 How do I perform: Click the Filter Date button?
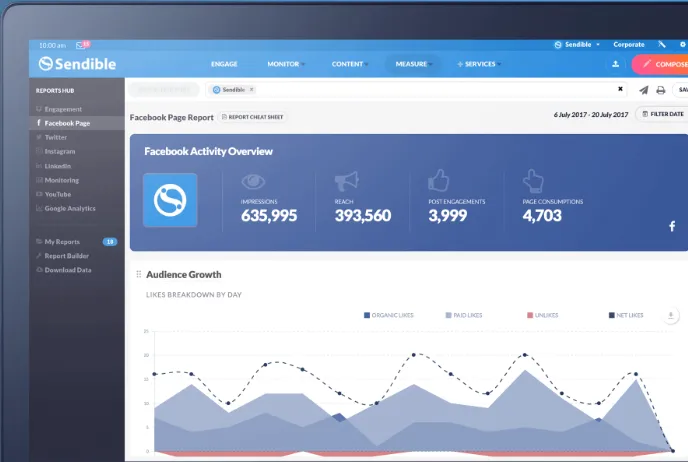662,114
